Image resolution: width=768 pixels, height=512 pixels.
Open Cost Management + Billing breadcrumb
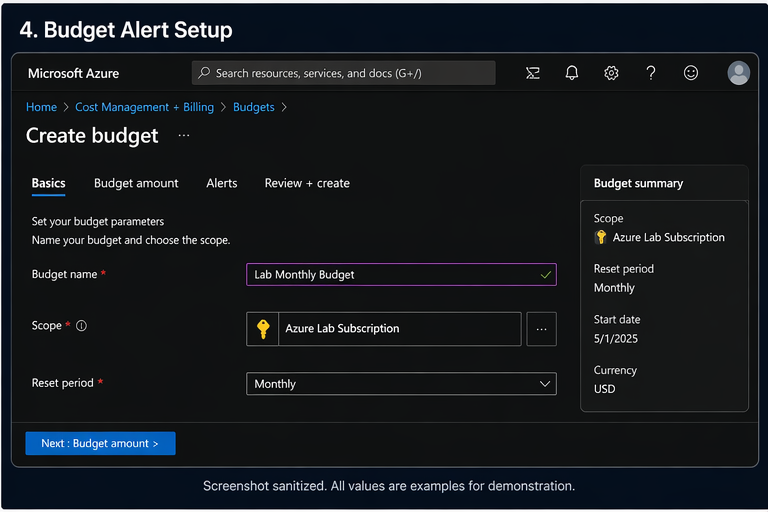click(x=144, y=107)
